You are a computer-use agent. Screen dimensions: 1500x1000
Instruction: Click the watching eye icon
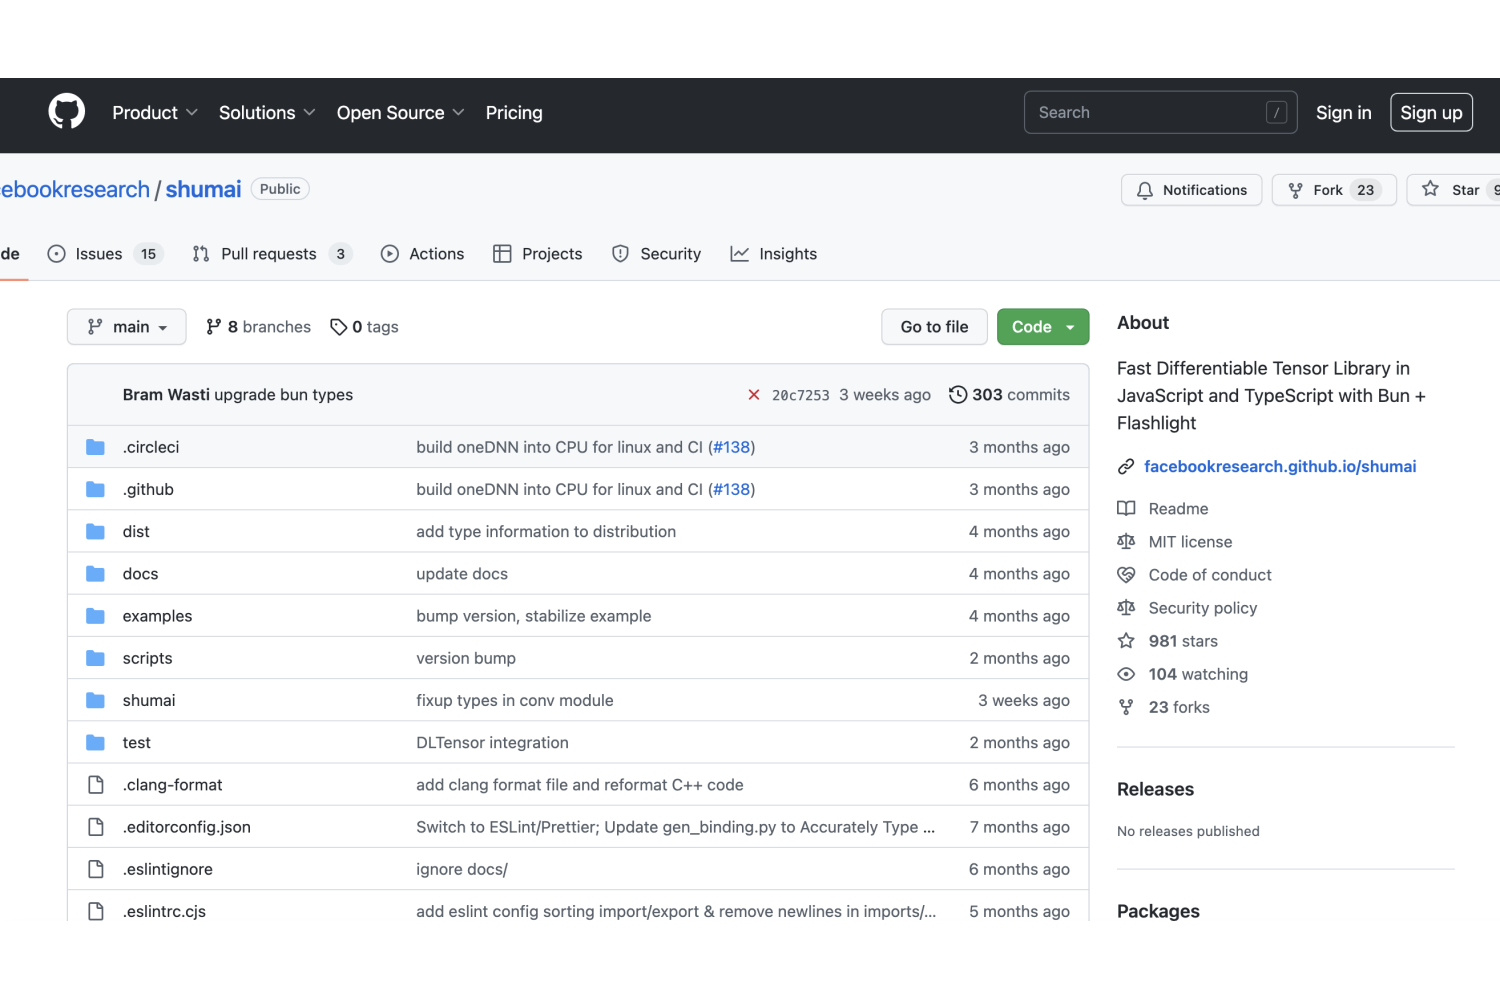pos(1126,674)
